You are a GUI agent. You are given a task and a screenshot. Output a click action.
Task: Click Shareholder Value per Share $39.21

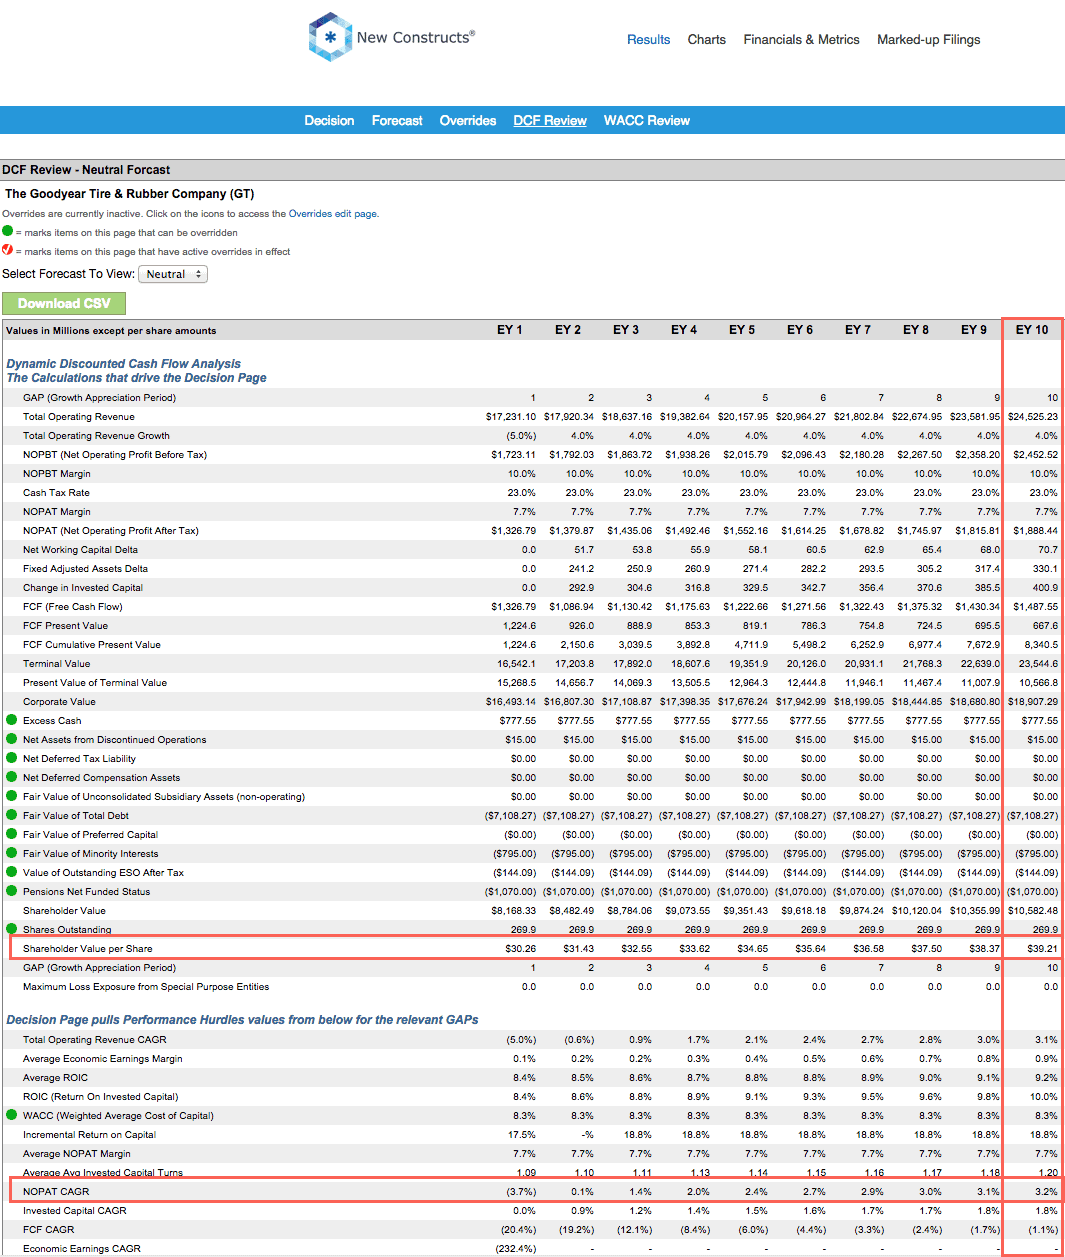click(1042, 949)
